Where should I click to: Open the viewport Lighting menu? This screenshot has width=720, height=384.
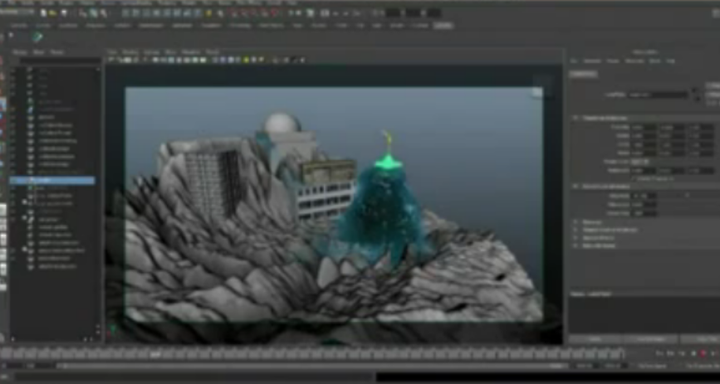pyautogui.click(x=152, y=52)
